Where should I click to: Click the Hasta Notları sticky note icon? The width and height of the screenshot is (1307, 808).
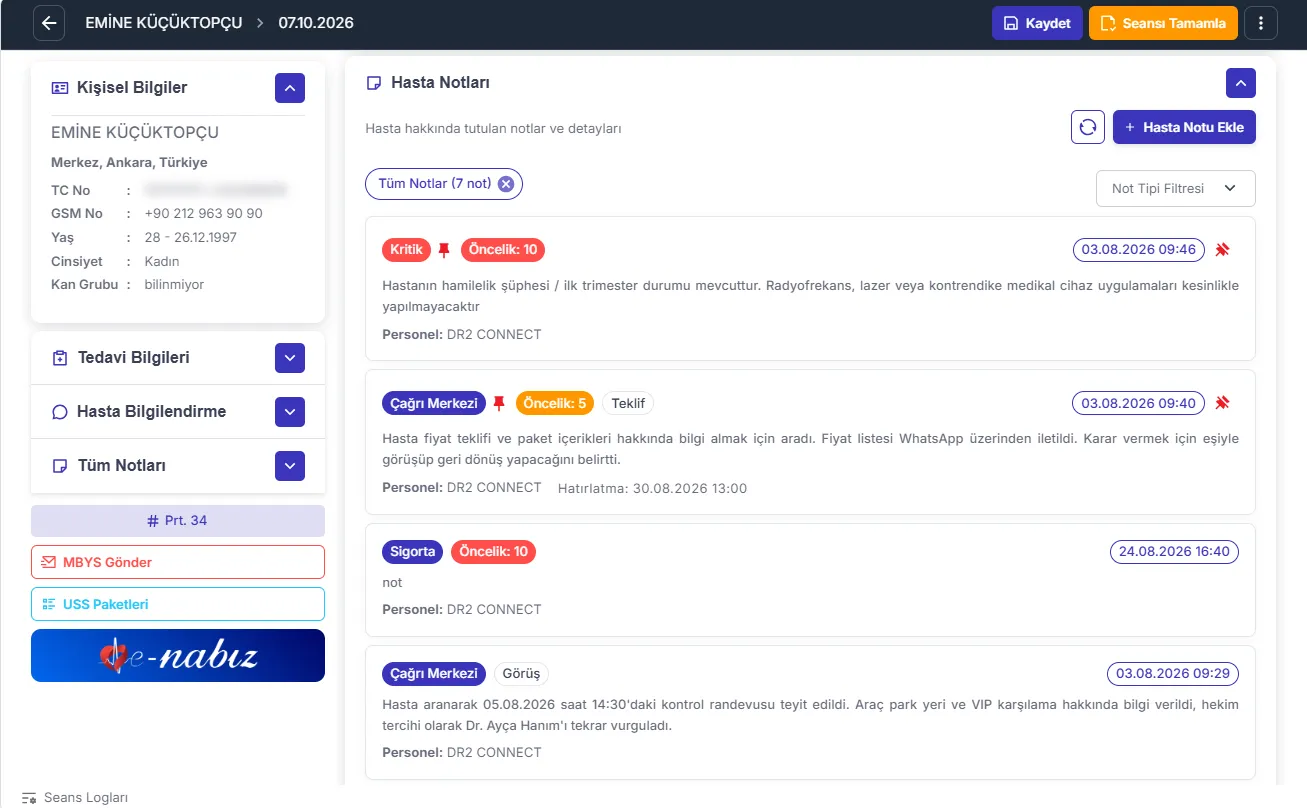point(374,83)
